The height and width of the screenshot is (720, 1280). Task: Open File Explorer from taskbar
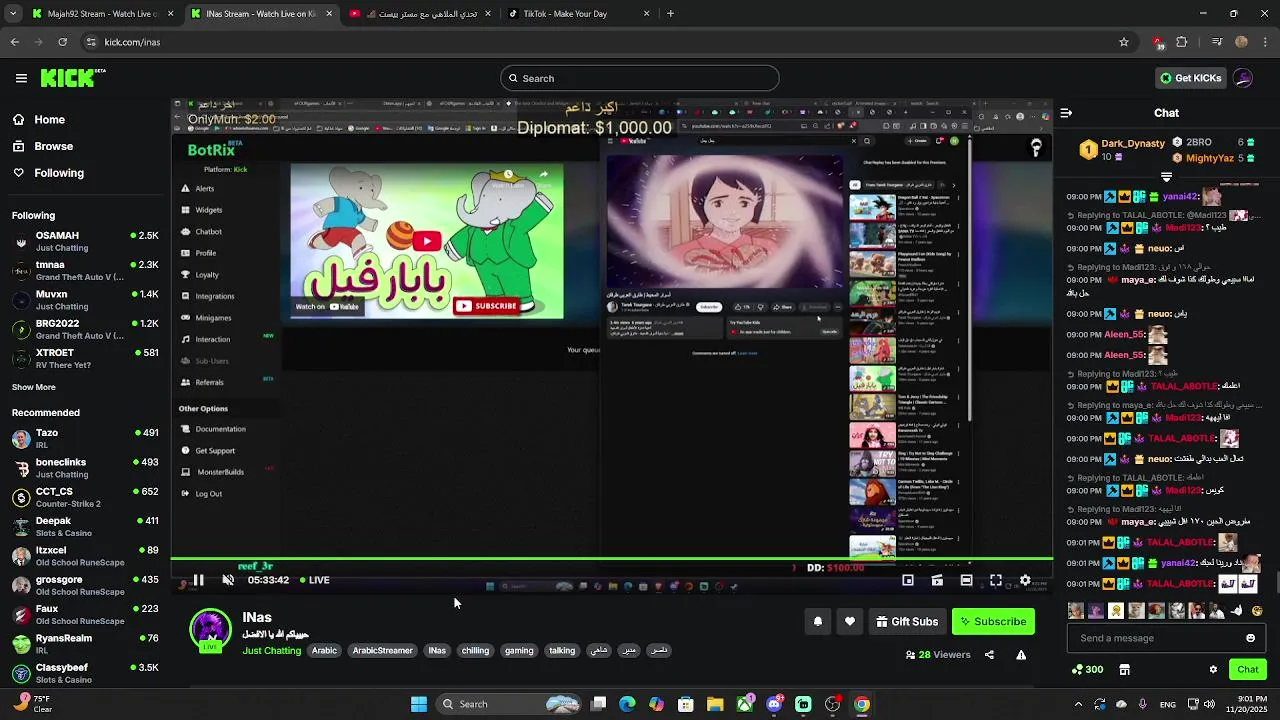(715, 704)
